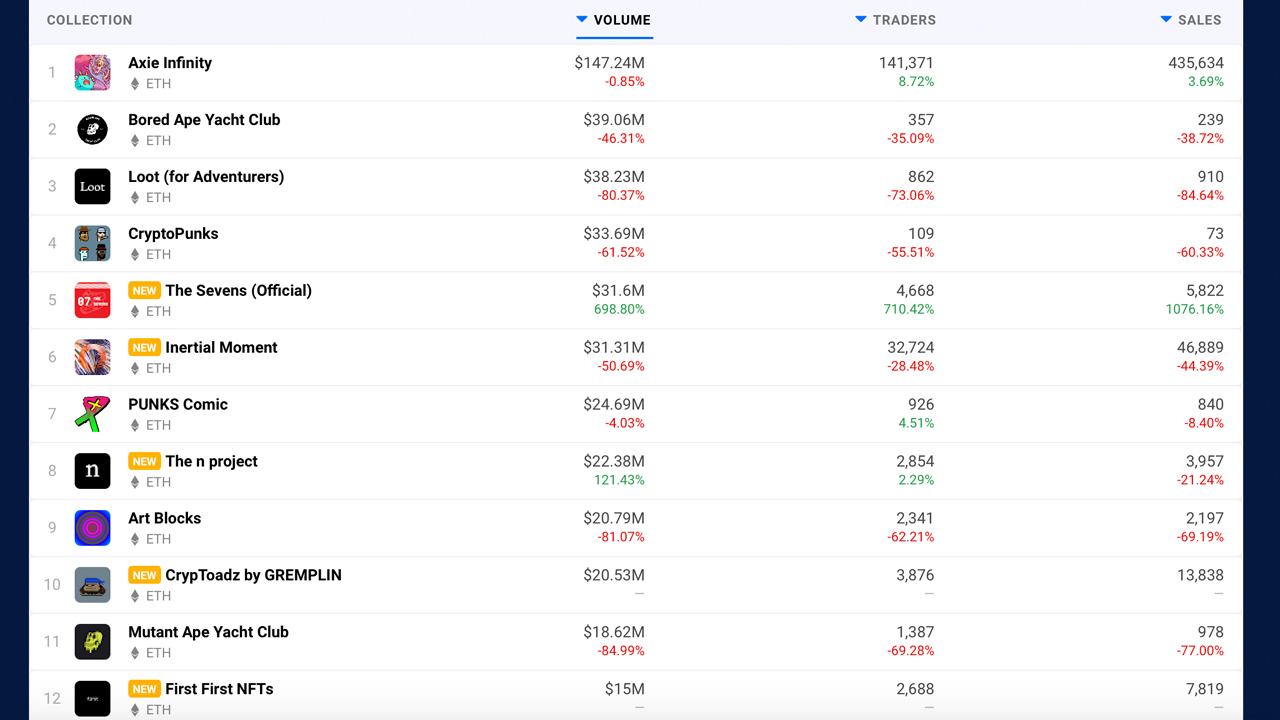Click the $33.69M volume value
The height and width of the screenshot is (720, 1280).
pos(614,234)
